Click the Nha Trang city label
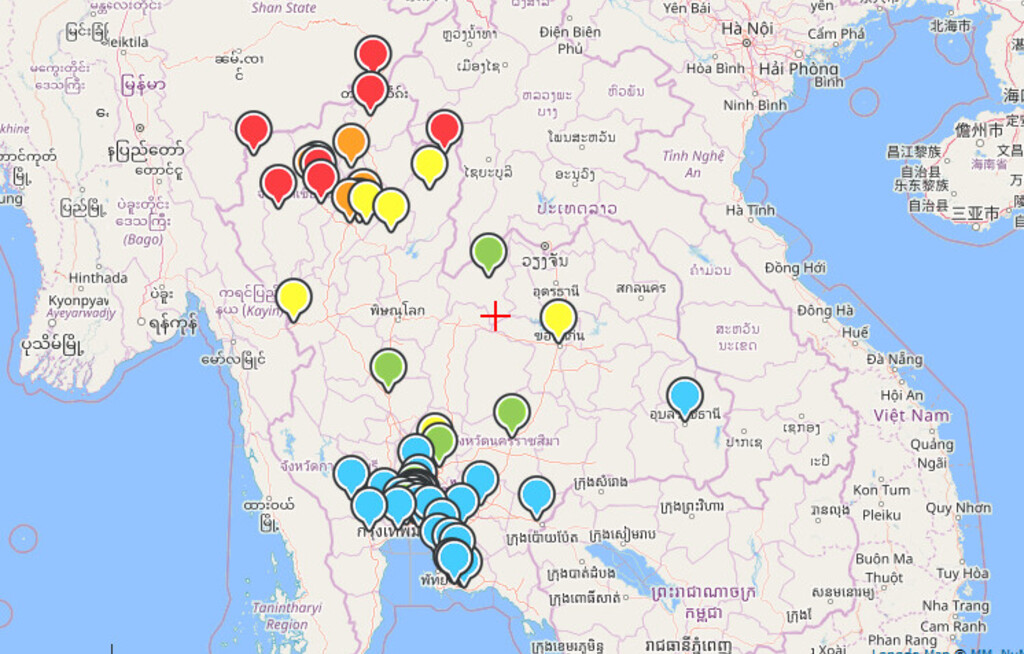 pyautogui.click(x=954, y=606)
